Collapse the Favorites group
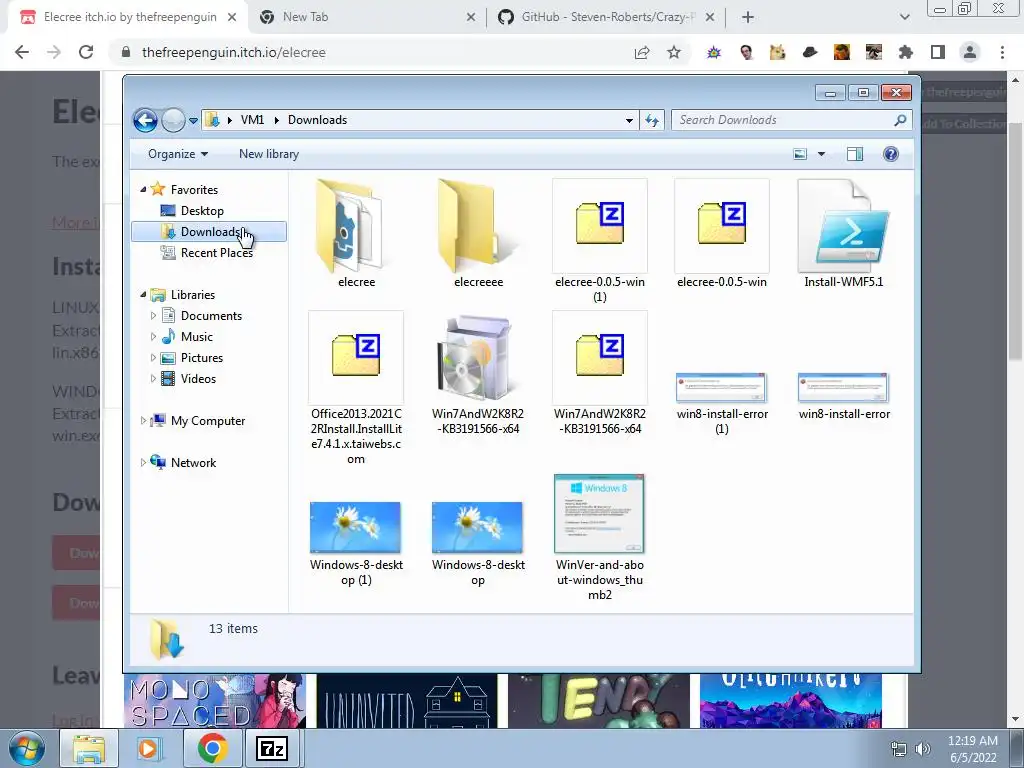Screen dimensions: 1024x768 143,189
